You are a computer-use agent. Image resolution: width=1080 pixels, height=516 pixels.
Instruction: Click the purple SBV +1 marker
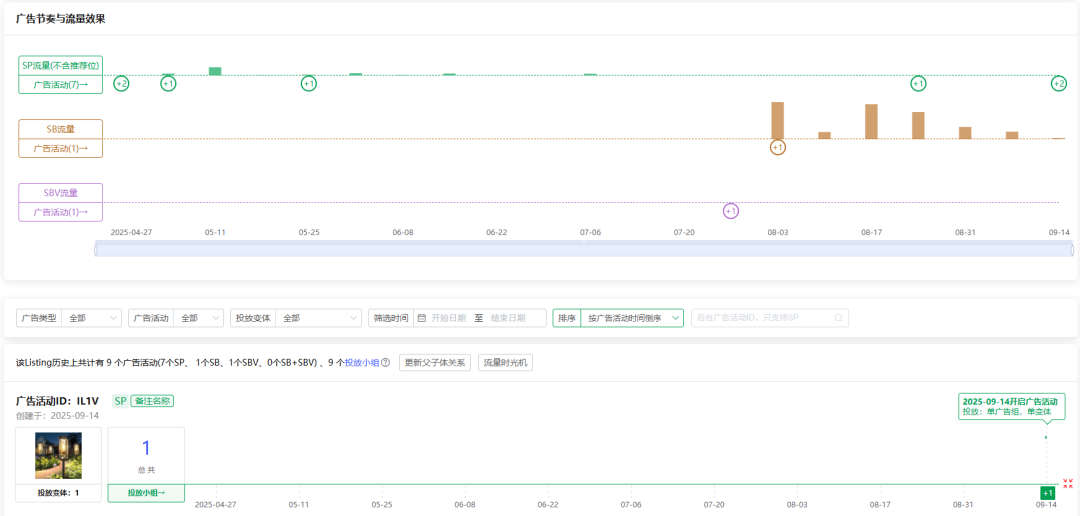tap(731, 211)
